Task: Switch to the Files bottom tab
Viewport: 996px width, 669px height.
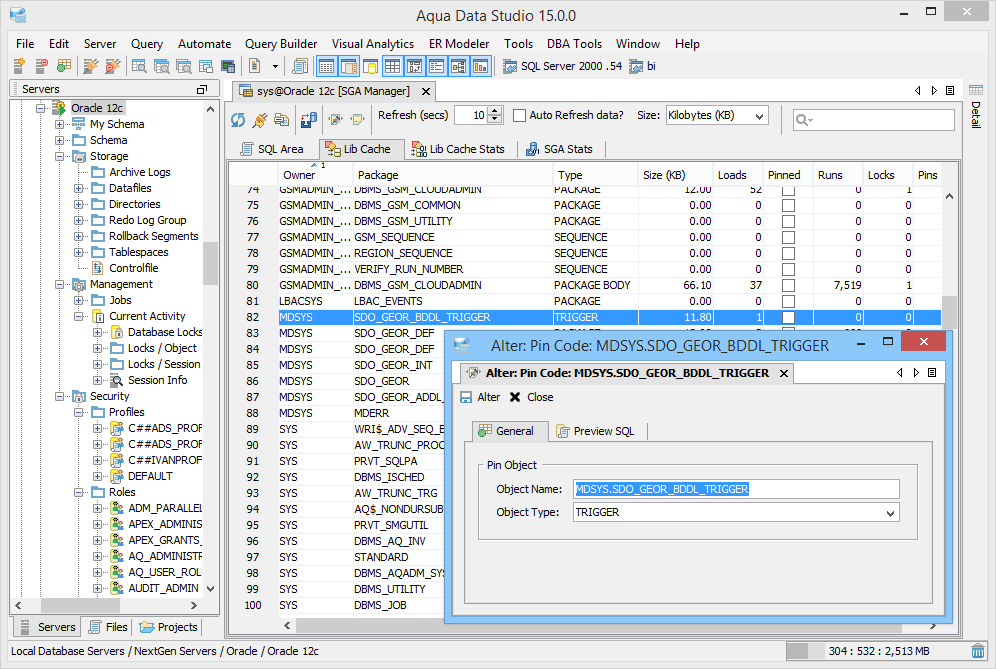Action: (108, 627)
